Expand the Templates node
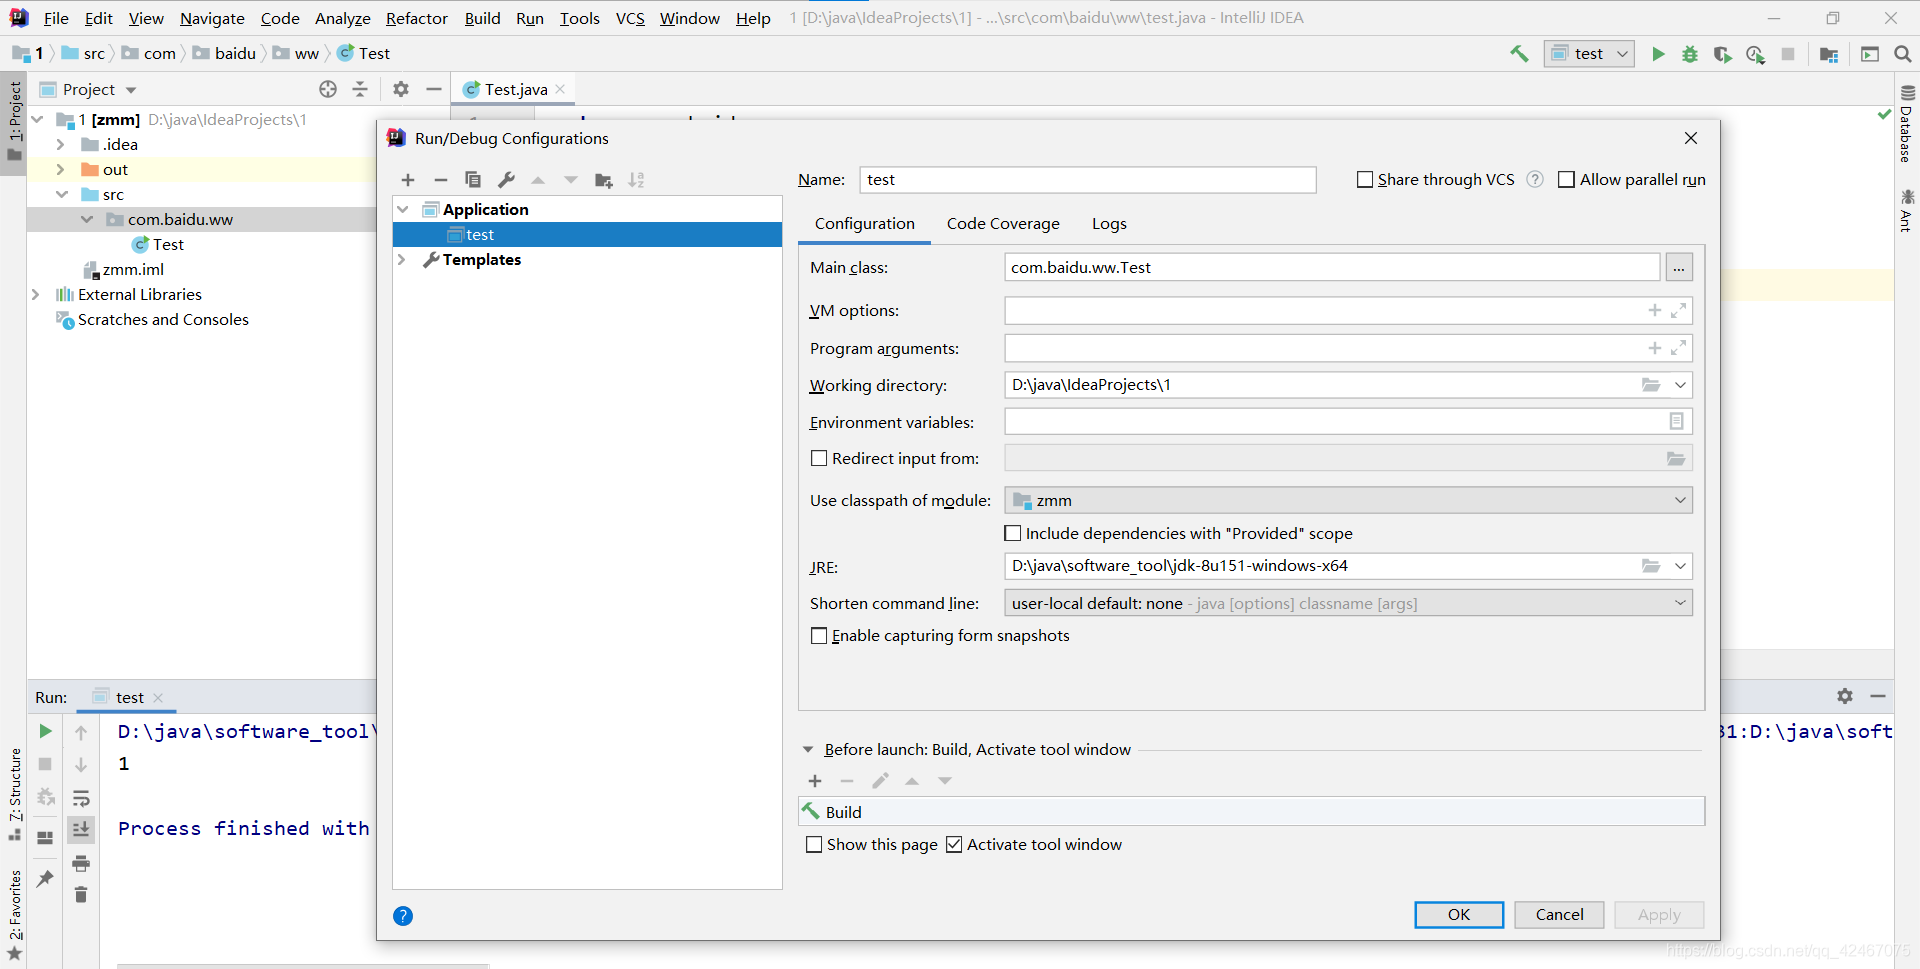 coord(403,260)
